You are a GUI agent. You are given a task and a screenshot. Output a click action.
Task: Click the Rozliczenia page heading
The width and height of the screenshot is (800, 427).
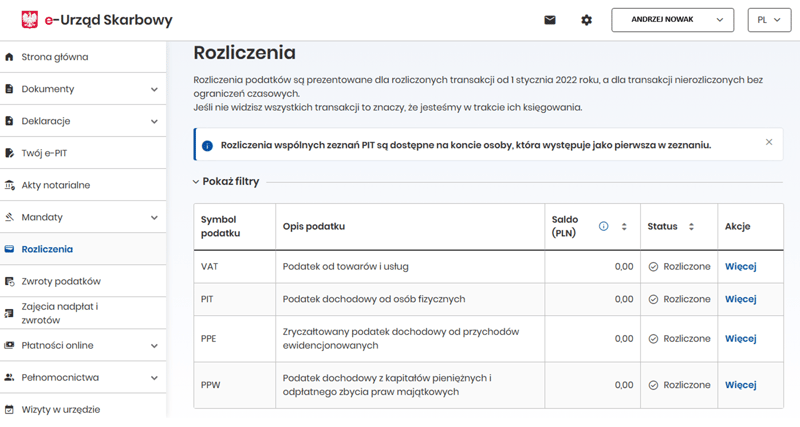point(244,53)
